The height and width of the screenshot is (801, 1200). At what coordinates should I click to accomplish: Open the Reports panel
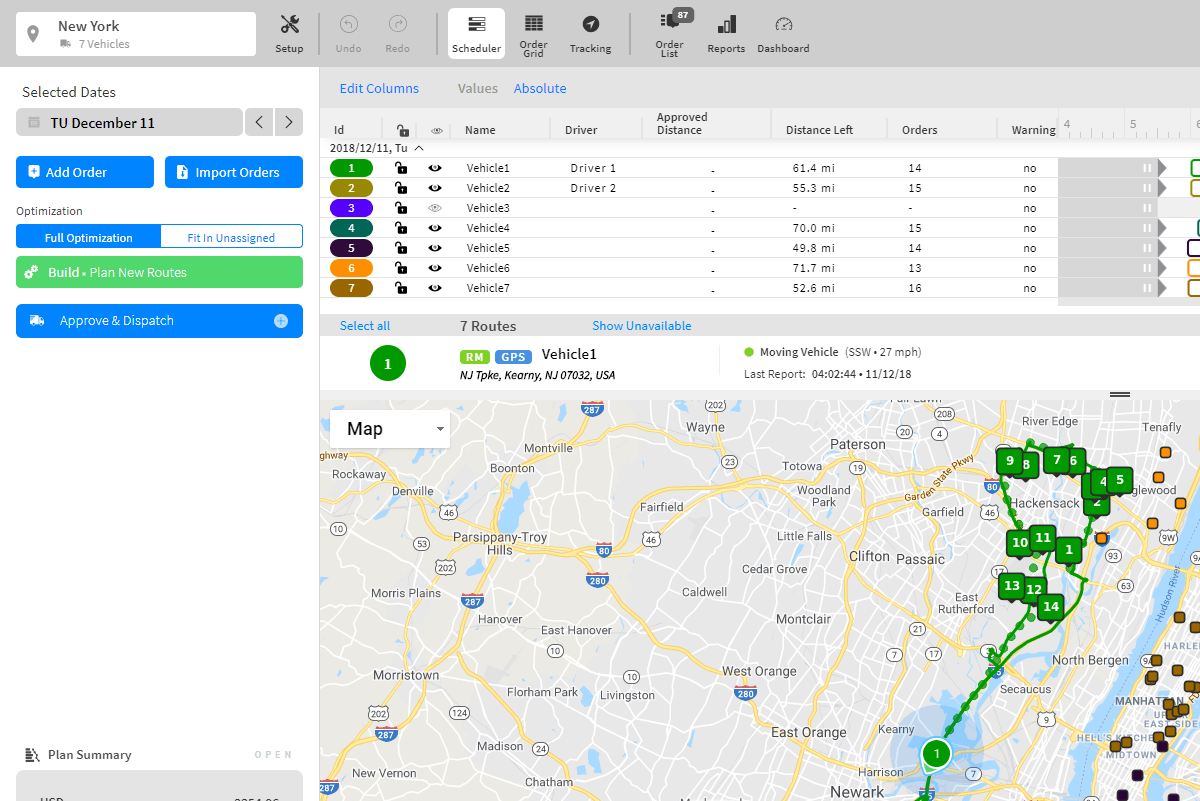[725, 33]
